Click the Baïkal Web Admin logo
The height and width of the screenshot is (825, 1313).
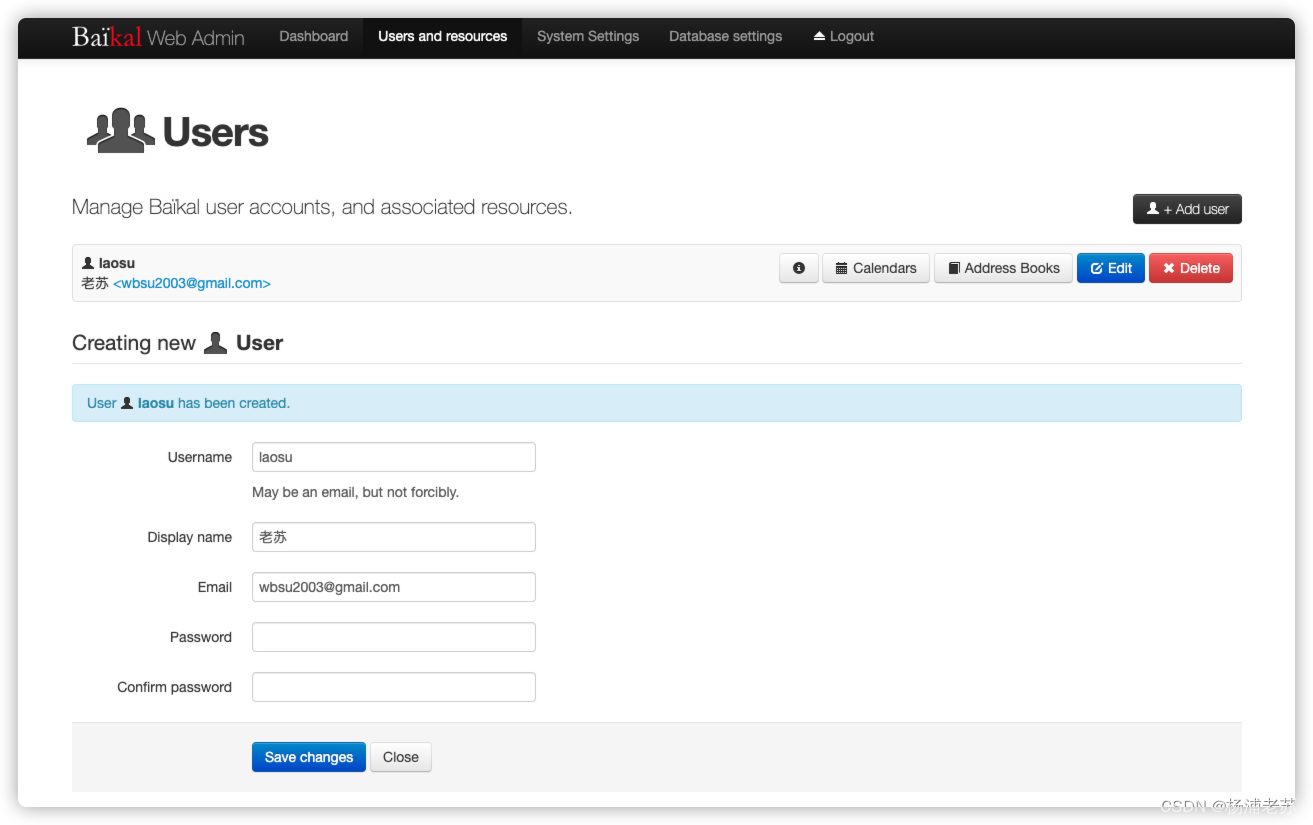(x=158, y=37)
